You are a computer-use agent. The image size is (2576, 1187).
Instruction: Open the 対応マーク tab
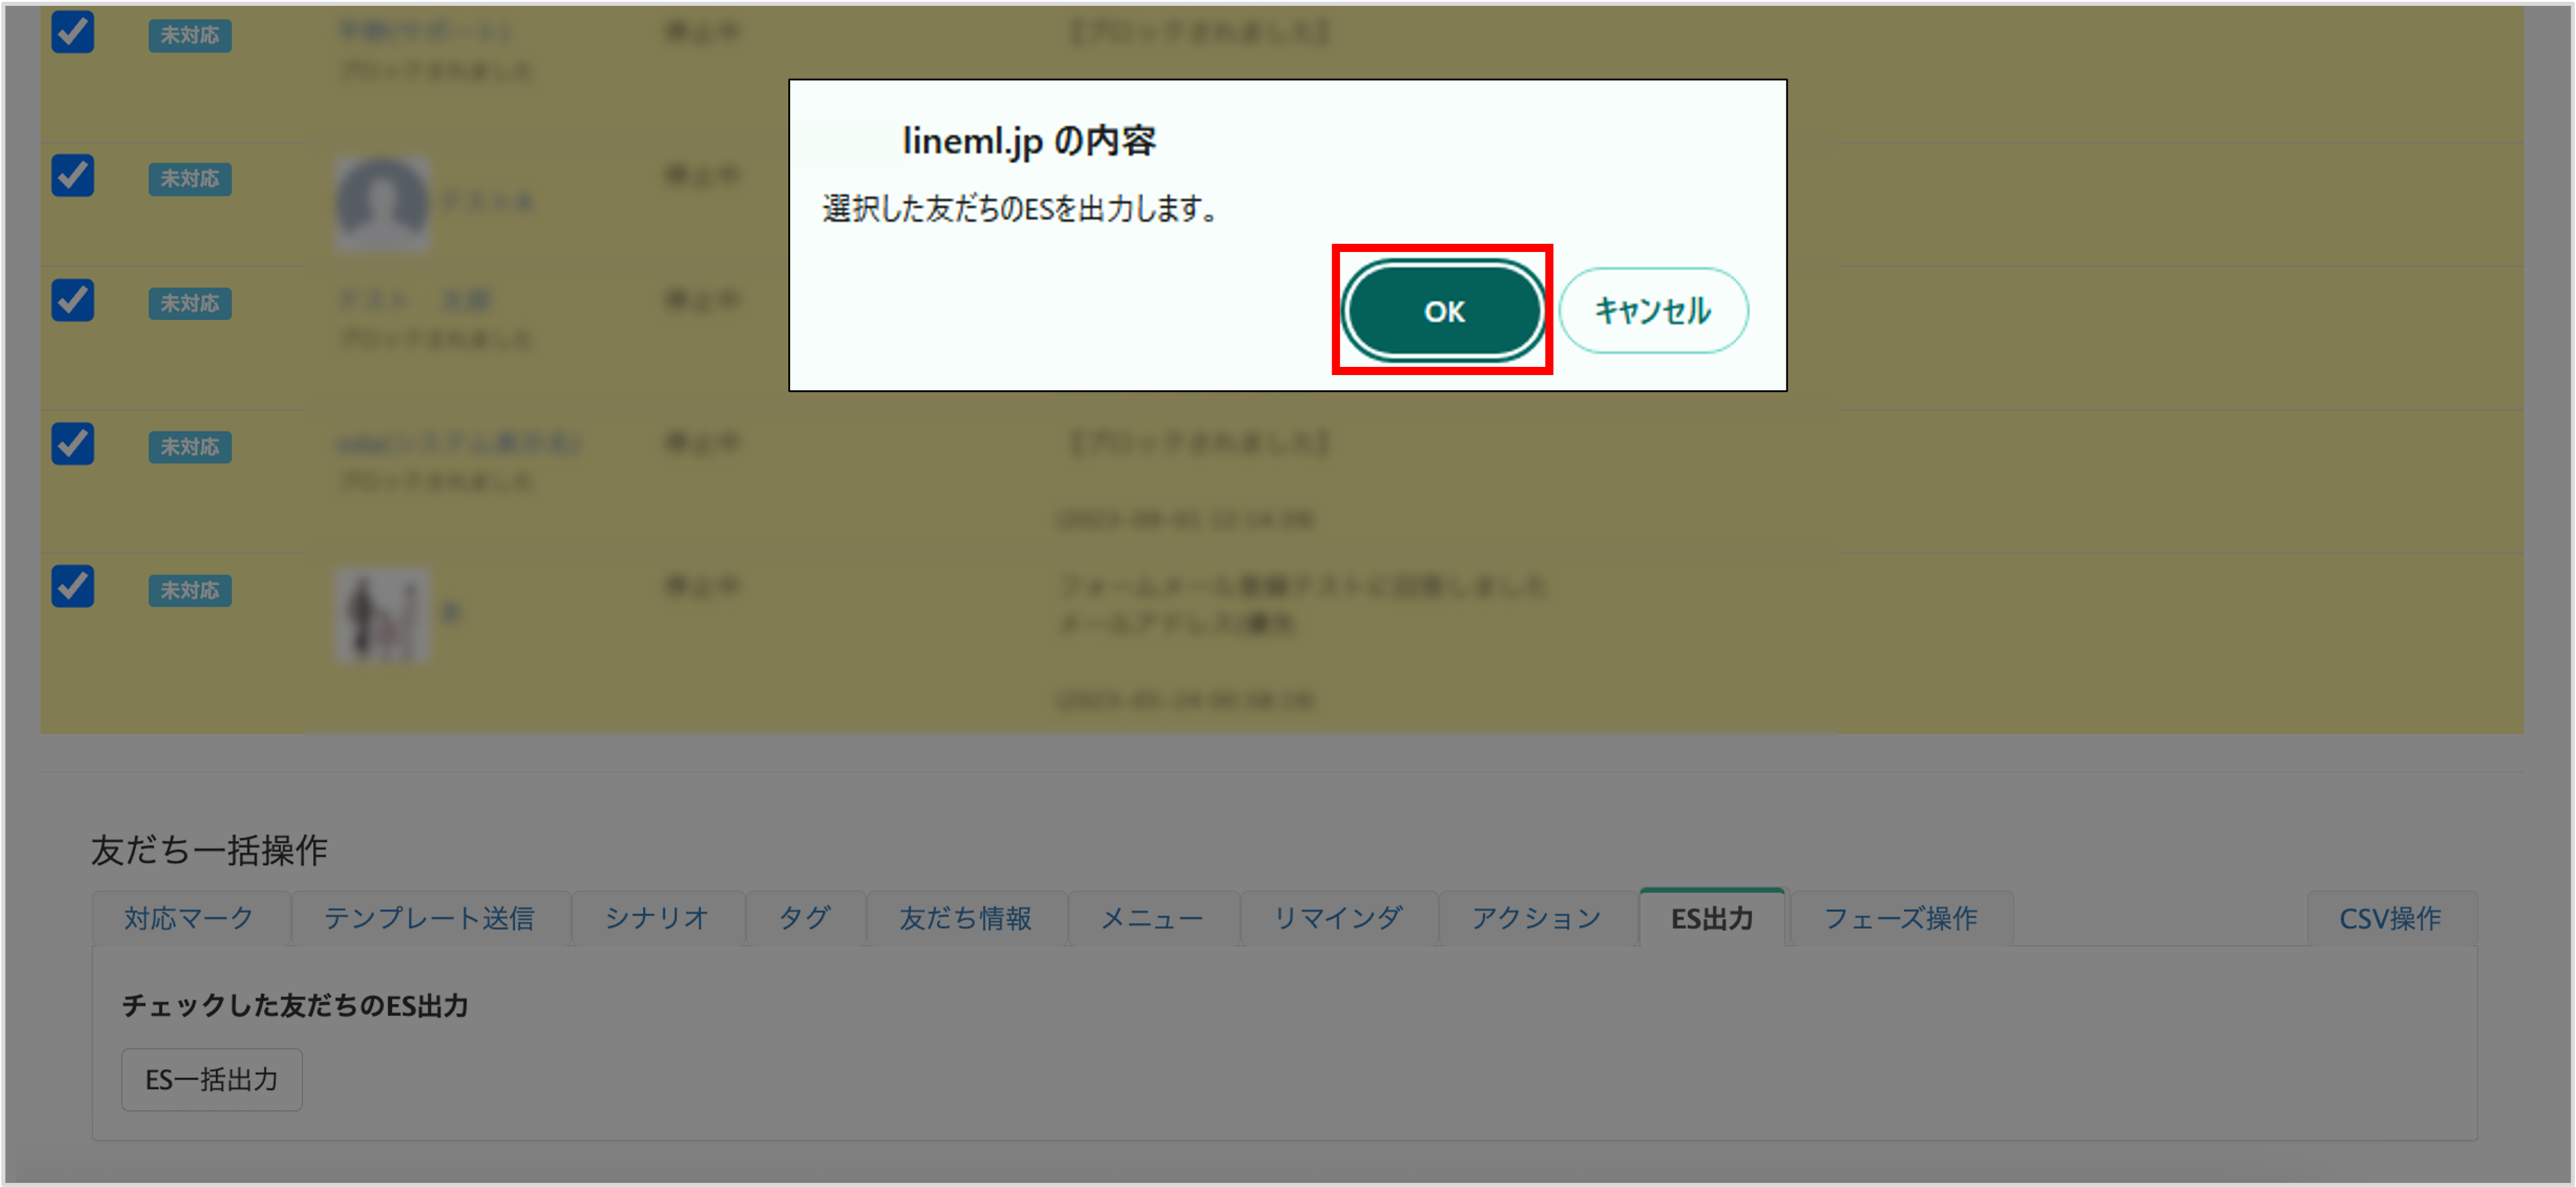pyautogui.click(x=189, y=918)
